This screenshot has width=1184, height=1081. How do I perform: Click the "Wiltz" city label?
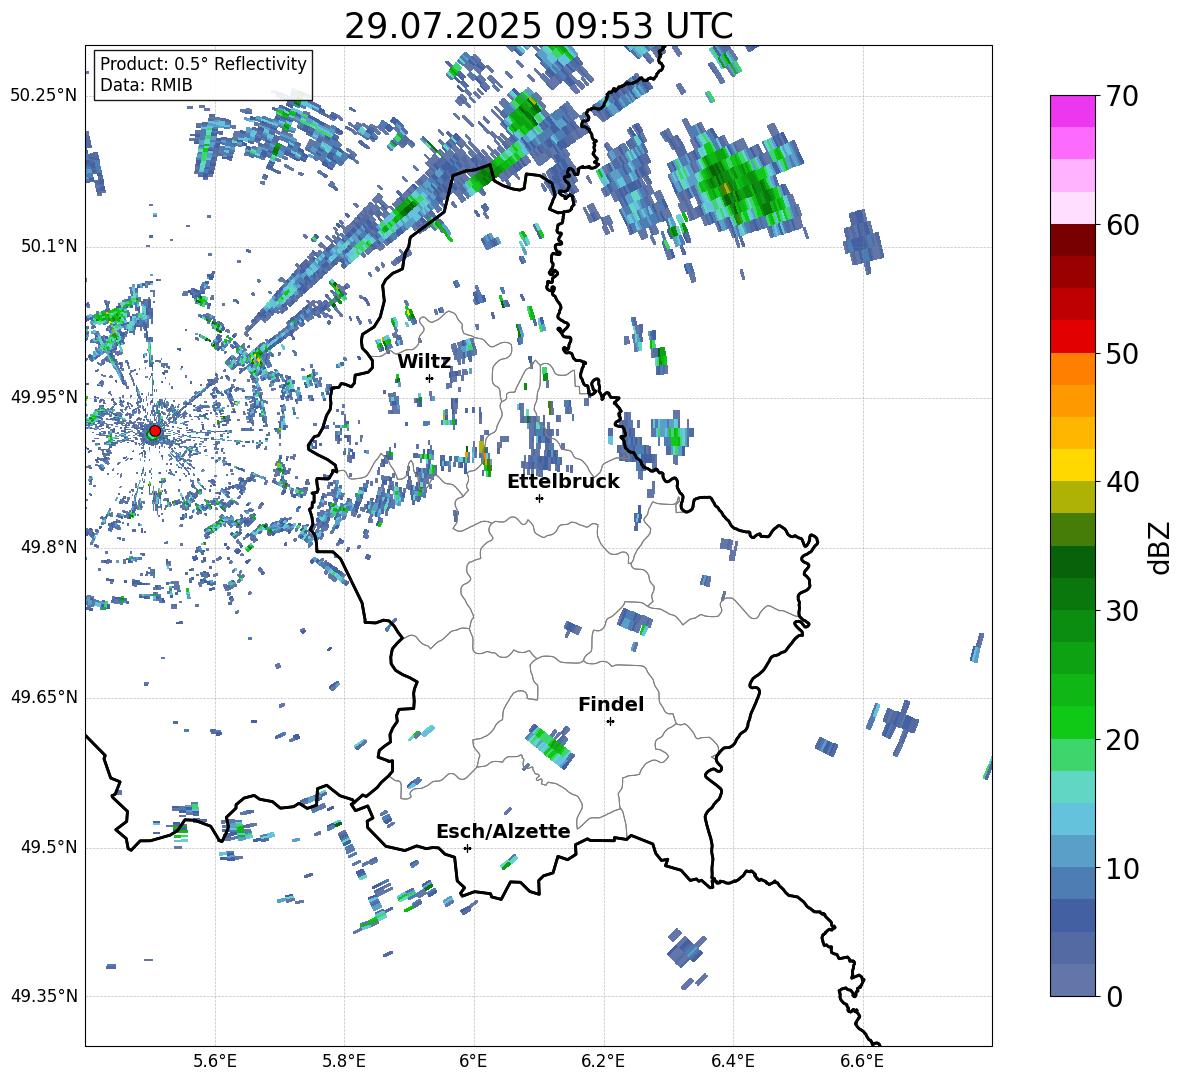coord(424,362)
